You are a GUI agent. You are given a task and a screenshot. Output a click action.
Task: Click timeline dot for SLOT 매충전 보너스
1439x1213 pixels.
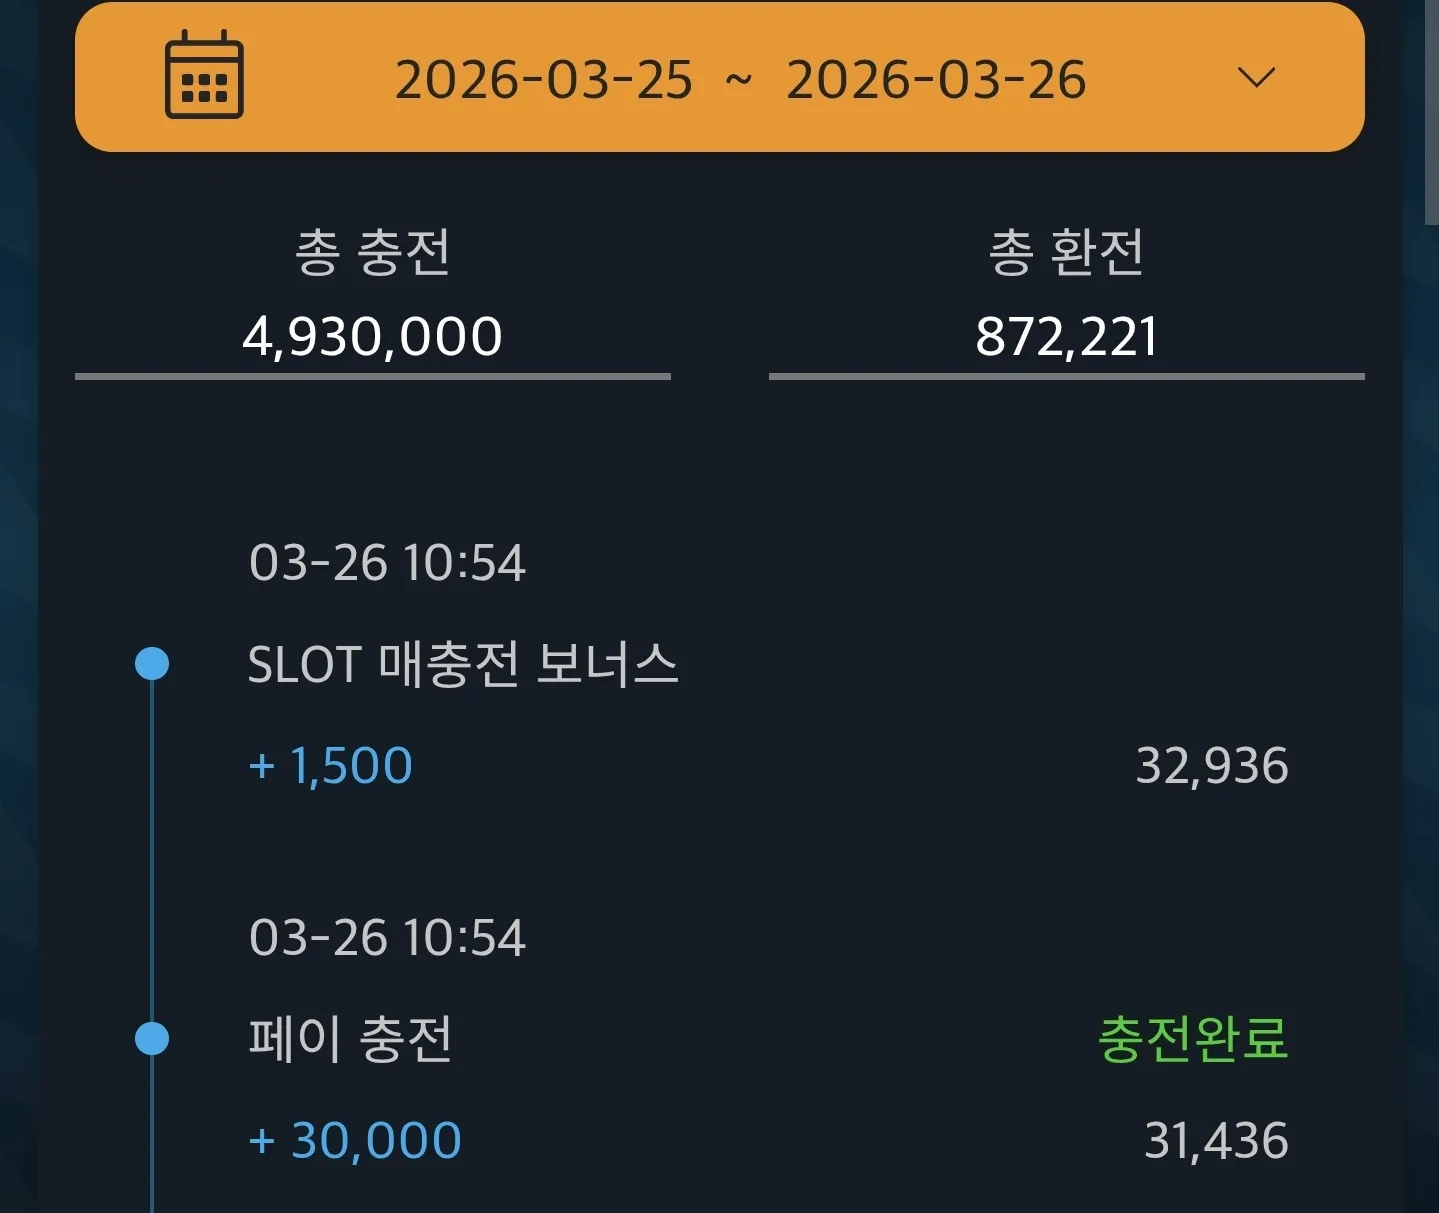tap(152, 664)
